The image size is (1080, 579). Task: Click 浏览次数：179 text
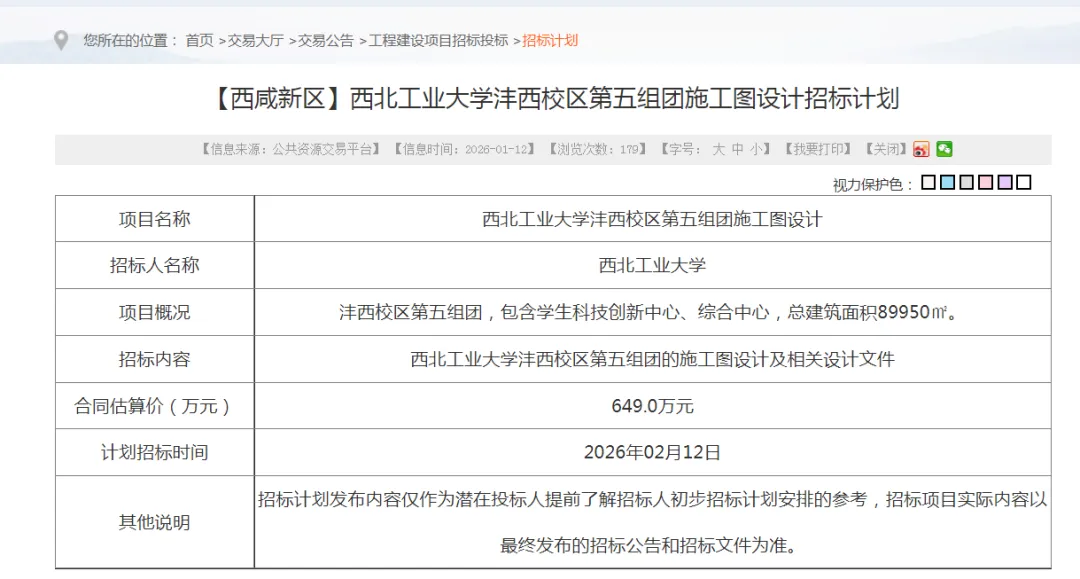[597, 149]
